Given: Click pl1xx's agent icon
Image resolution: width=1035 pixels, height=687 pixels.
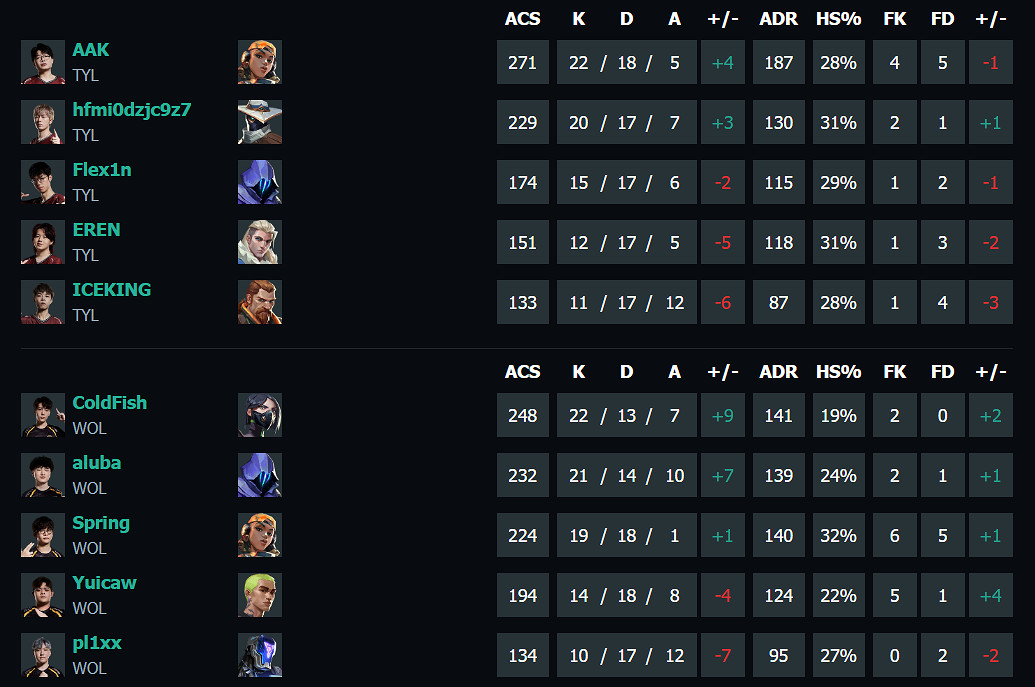Looking at the screenshot, I should click(x=260, y=655).
